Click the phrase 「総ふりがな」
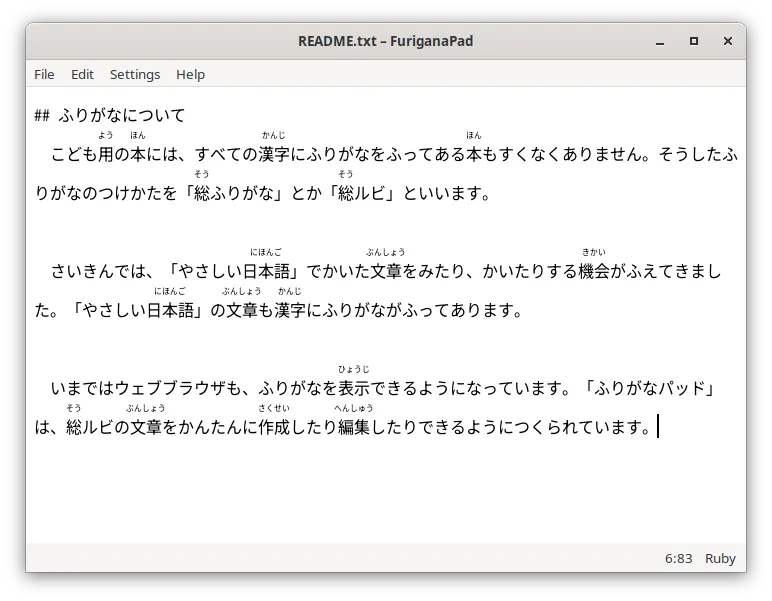The width and height of the screenshot is (772, 601). 234,193
